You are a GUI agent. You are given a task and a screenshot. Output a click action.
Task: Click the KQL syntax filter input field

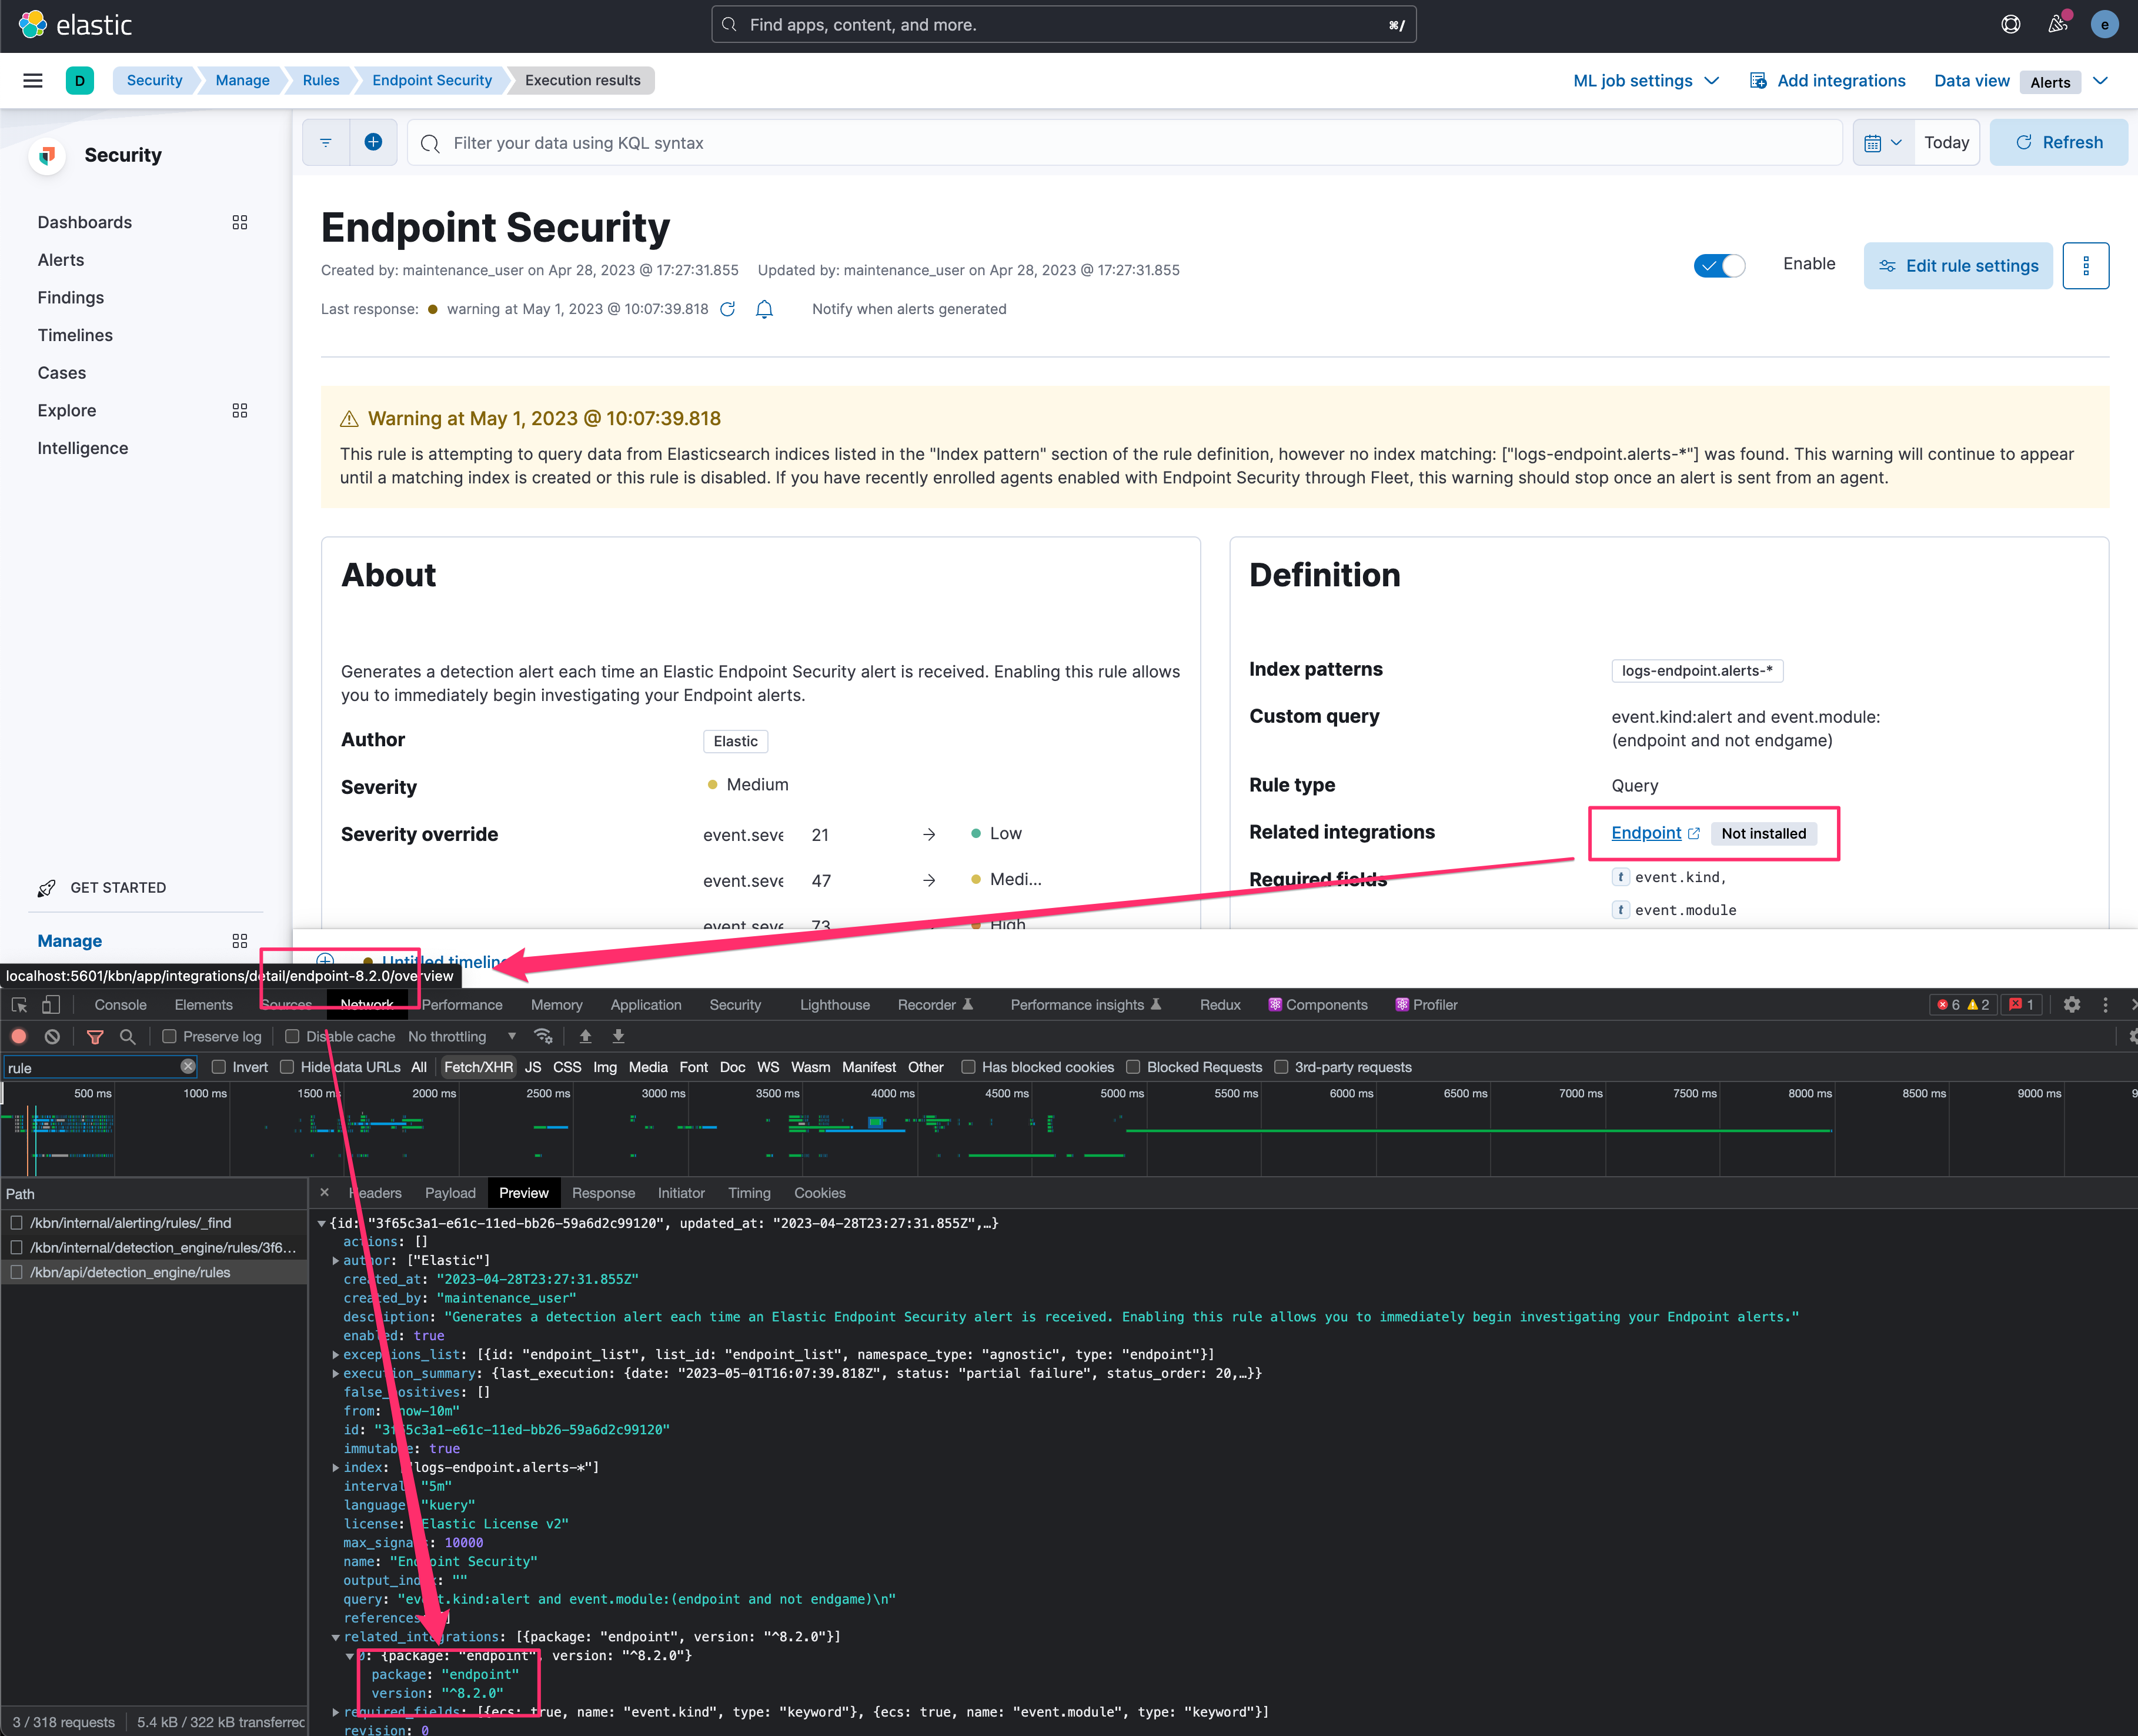tap(900, 142)
